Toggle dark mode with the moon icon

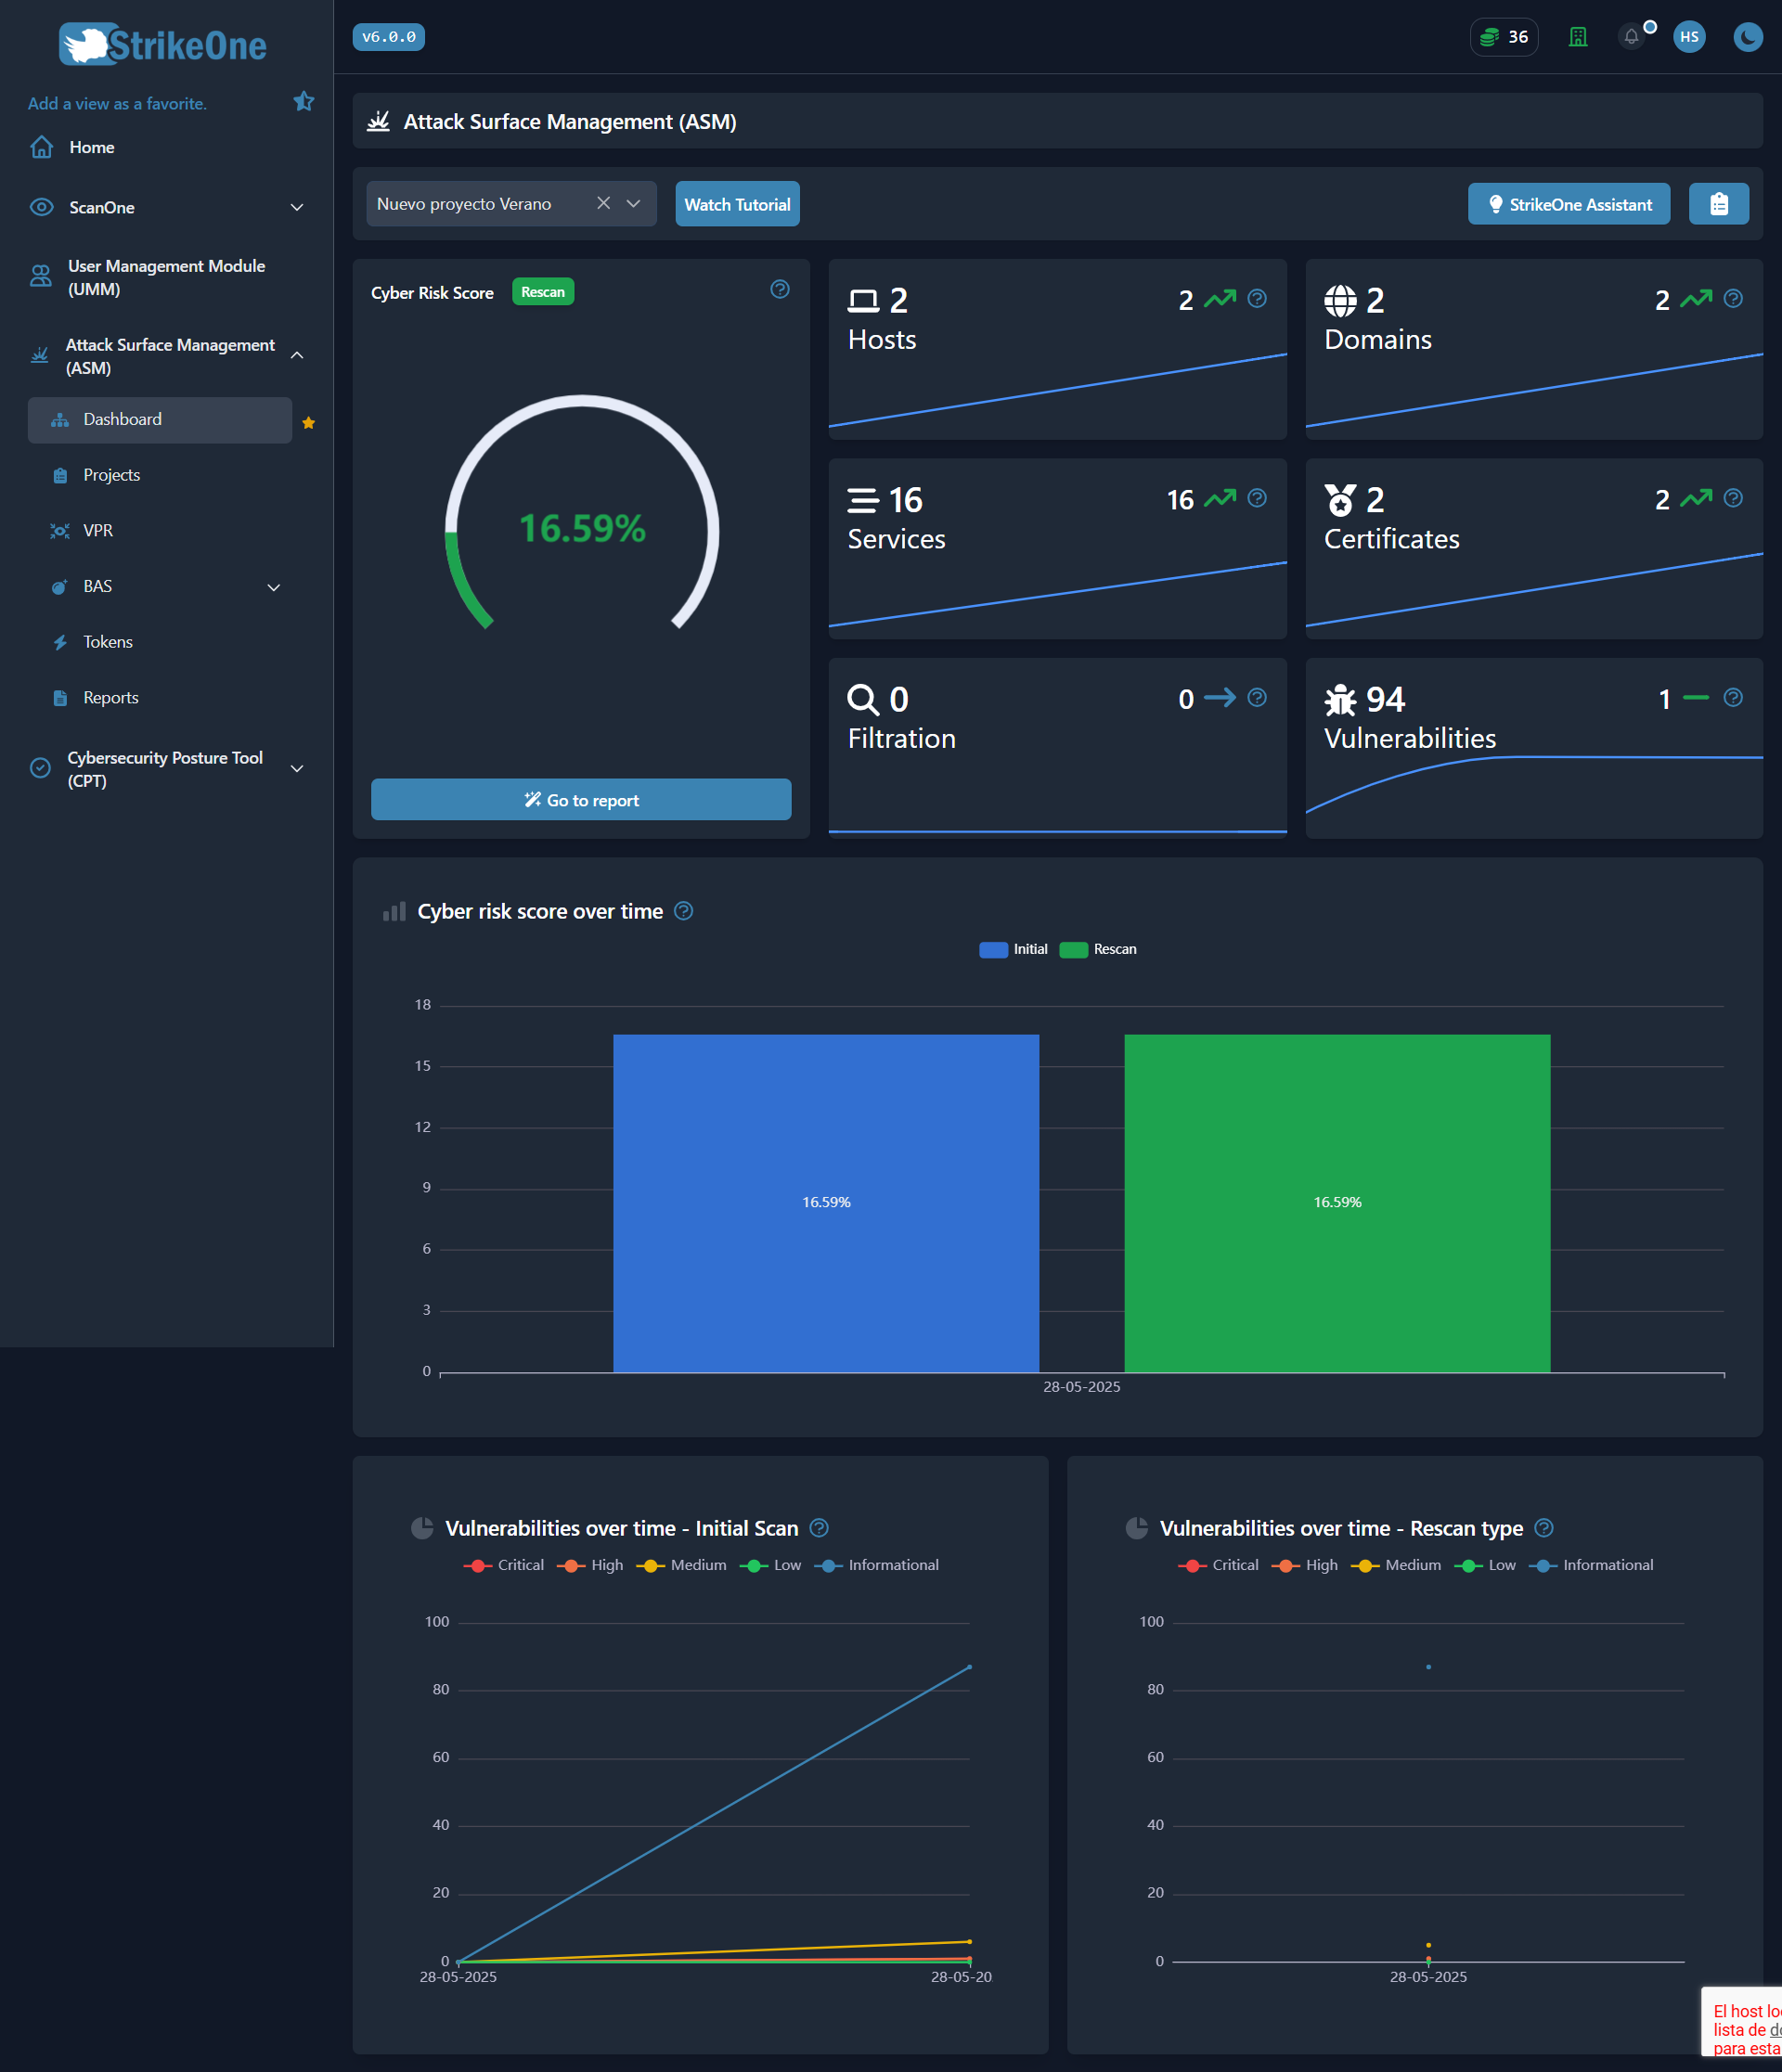[1747, 37]
